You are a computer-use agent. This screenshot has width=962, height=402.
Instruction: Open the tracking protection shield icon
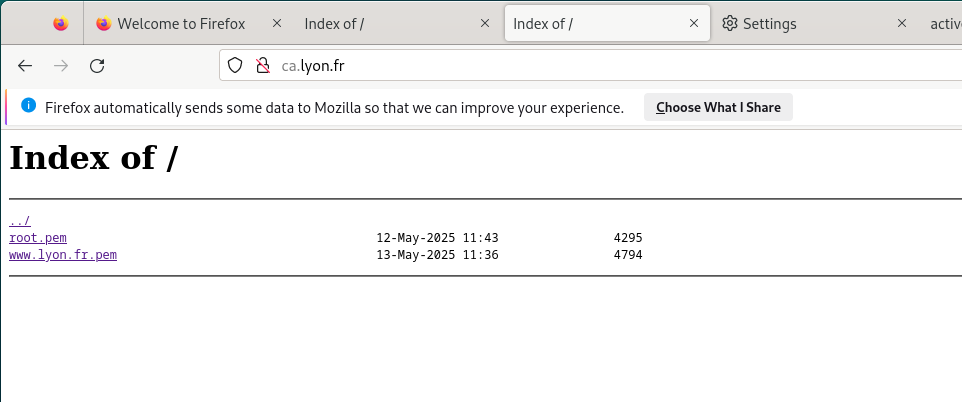[x=235, y=65]
